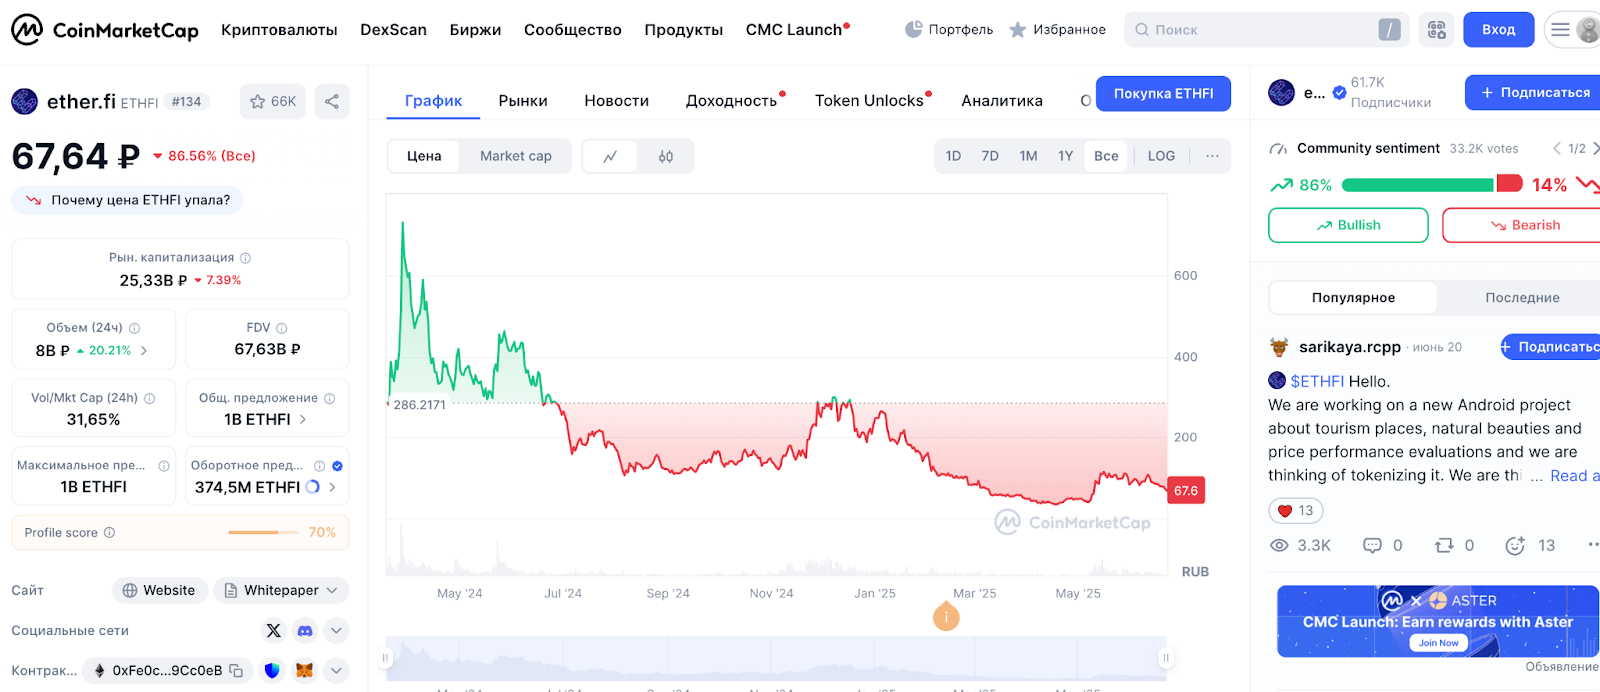Click the right chart range slider handle
Screen dimensions: 1600x692
(x=1165, y=658)
